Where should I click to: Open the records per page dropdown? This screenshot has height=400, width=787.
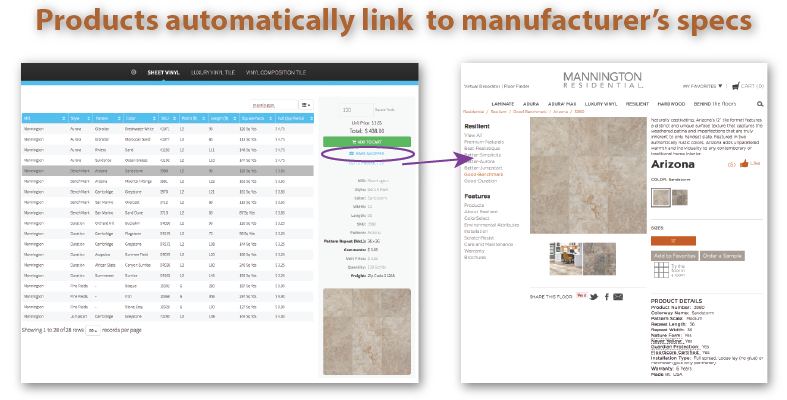click(92, 328)
